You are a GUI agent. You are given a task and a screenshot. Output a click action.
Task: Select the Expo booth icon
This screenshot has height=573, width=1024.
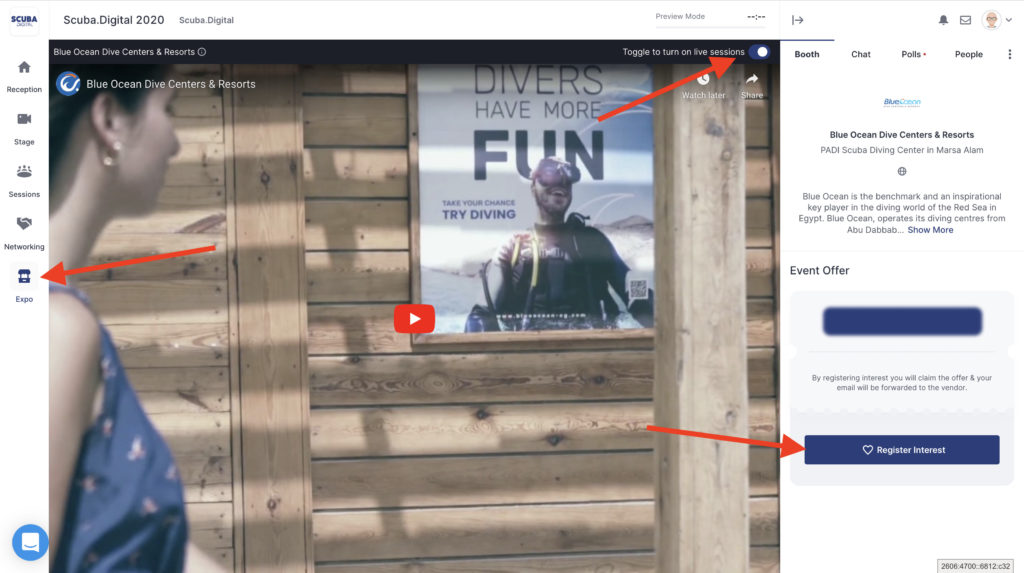pos(24,276)
